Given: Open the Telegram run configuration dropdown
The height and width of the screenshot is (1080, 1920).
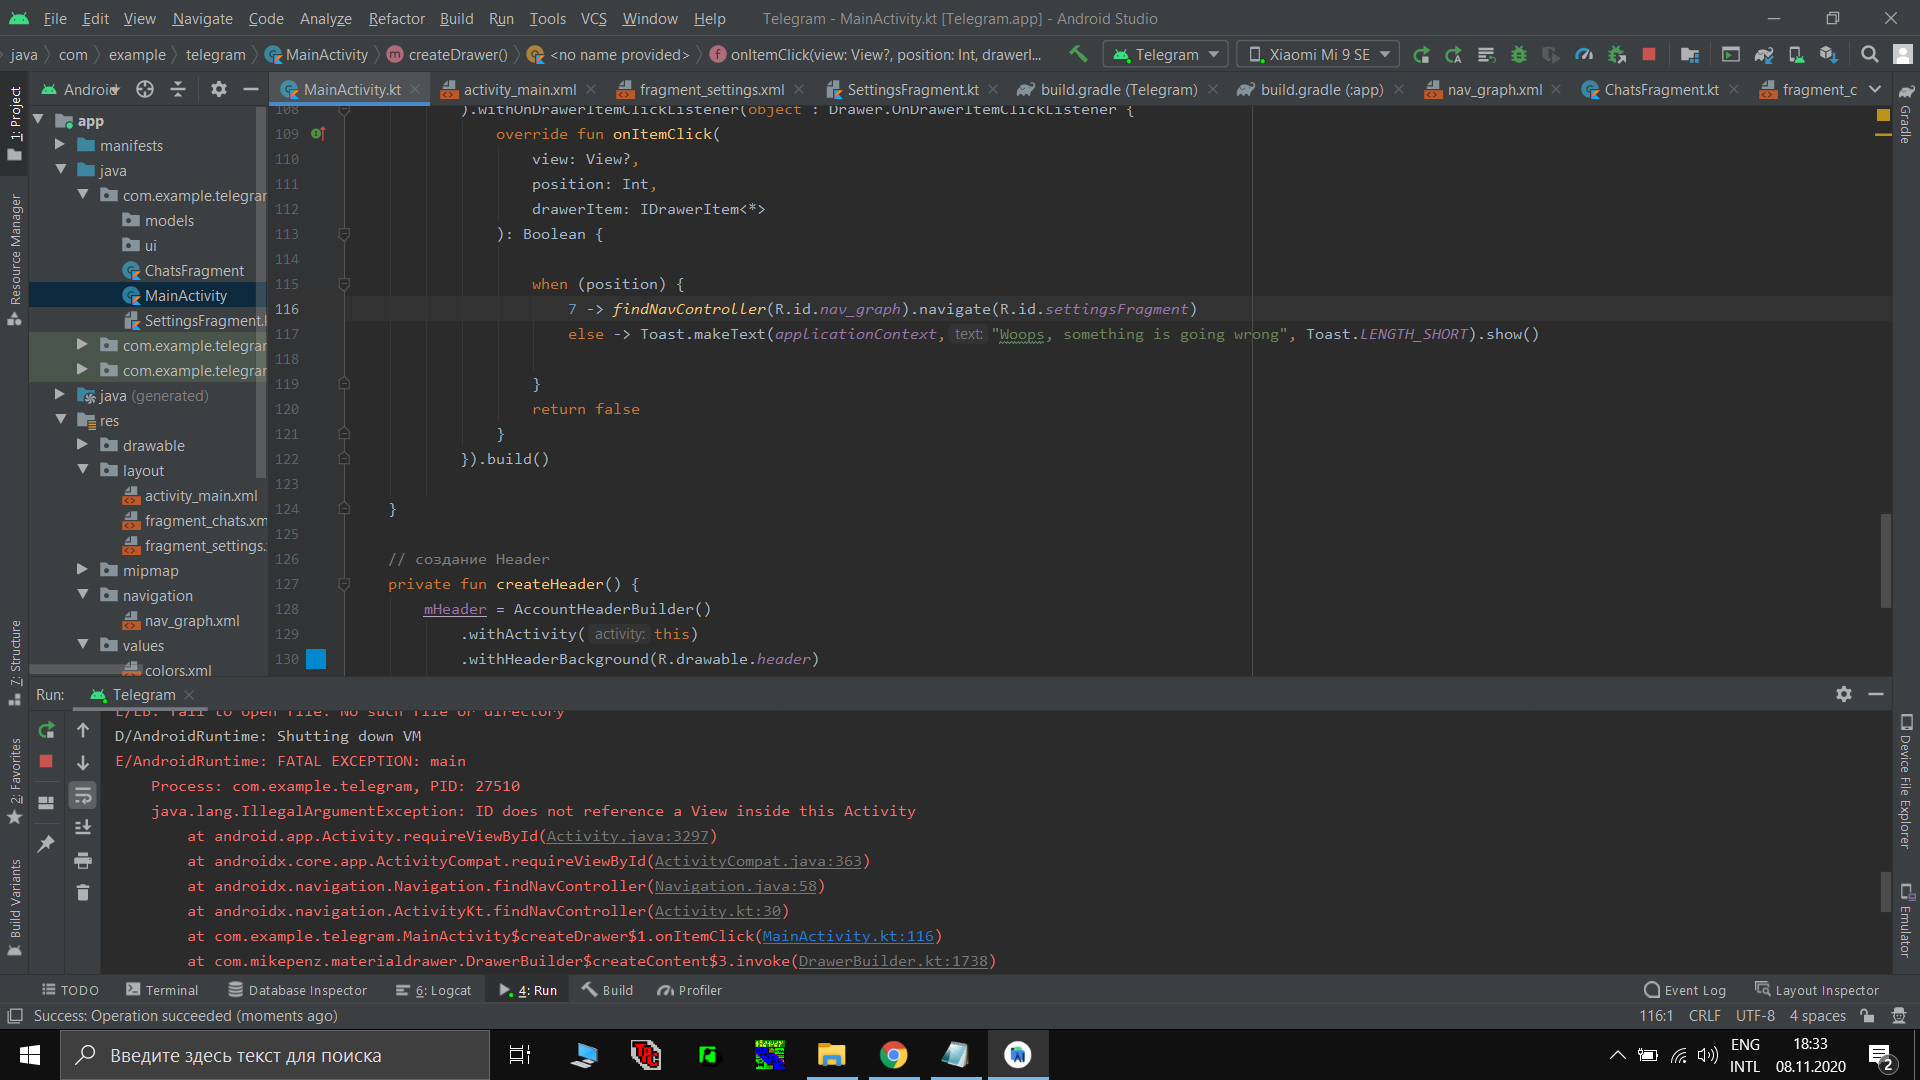Looking at the screenshot, I should click(x=1166, y=54).
